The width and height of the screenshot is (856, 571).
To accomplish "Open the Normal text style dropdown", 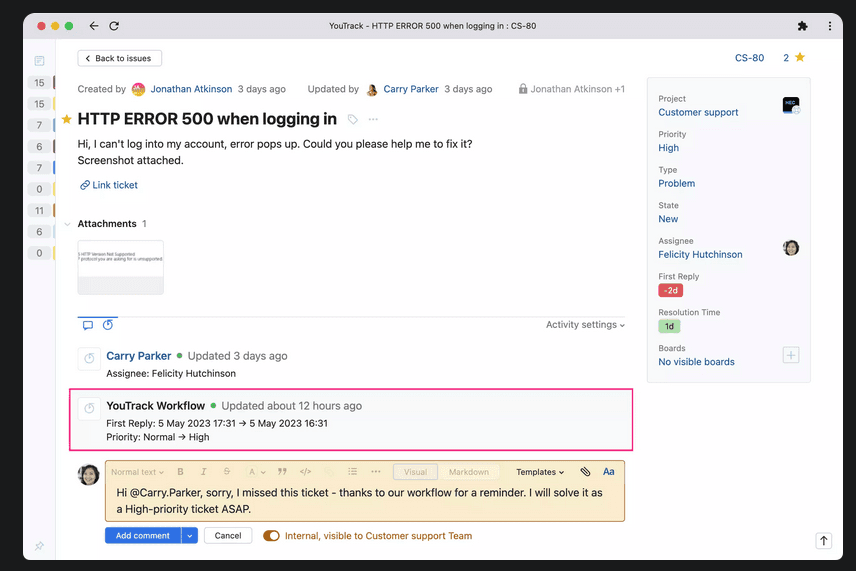I will click(x=137, y=472).
